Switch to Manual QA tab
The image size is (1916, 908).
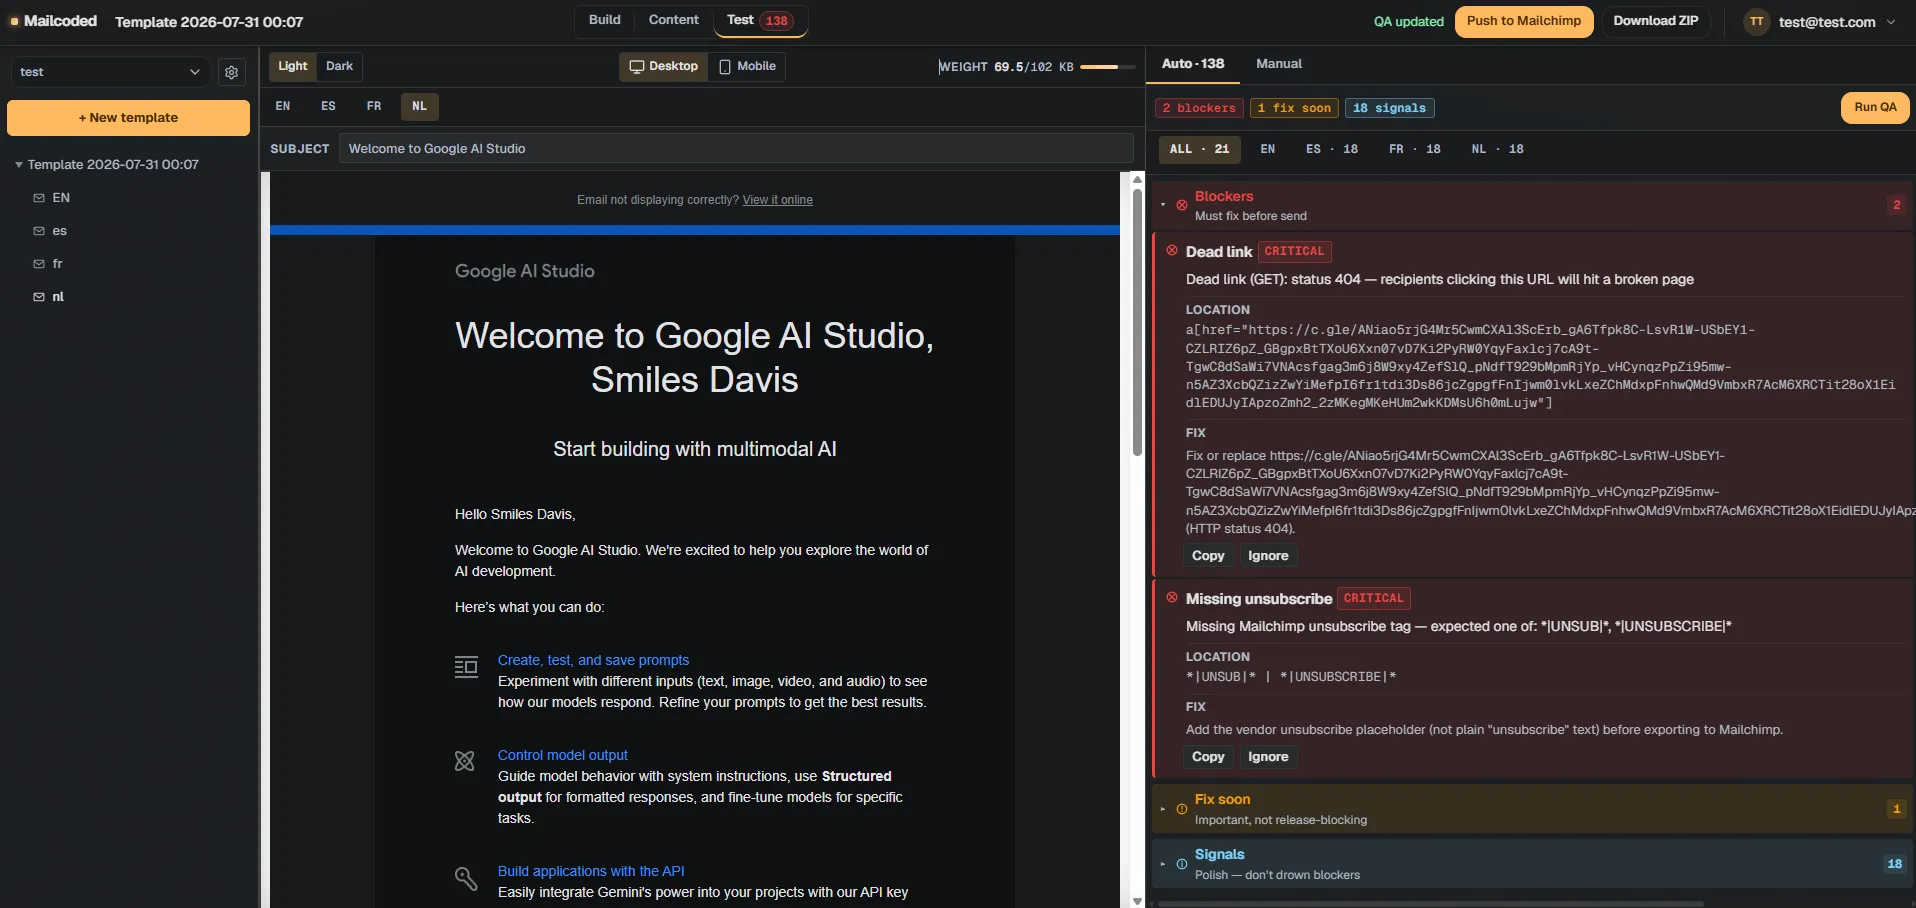(x=1279, y=64)
